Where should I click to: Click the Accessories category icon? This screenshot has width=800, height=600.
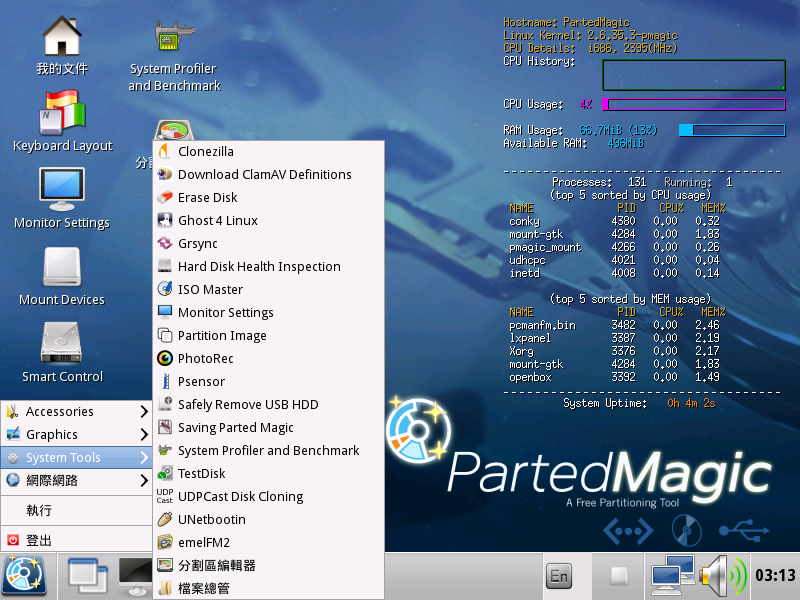click(x=13, y=411)
